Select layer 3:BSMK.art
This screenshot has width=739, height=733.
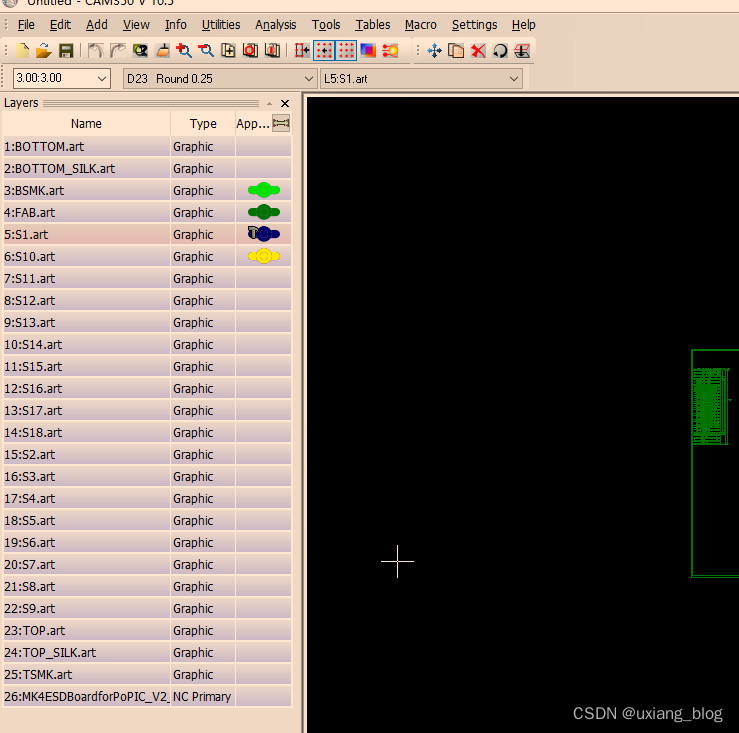(x=86, y=190)
